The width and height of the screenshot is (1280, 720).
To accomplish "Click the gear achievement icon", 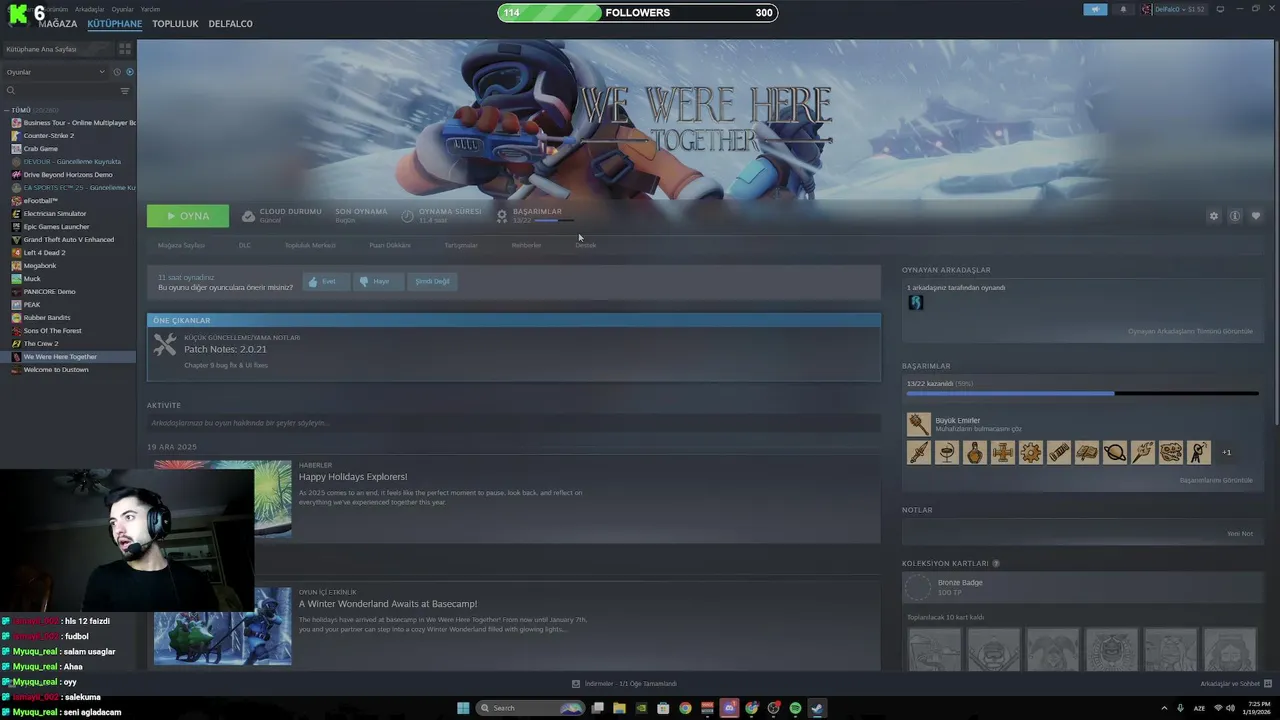I will tap(1031, 453).
